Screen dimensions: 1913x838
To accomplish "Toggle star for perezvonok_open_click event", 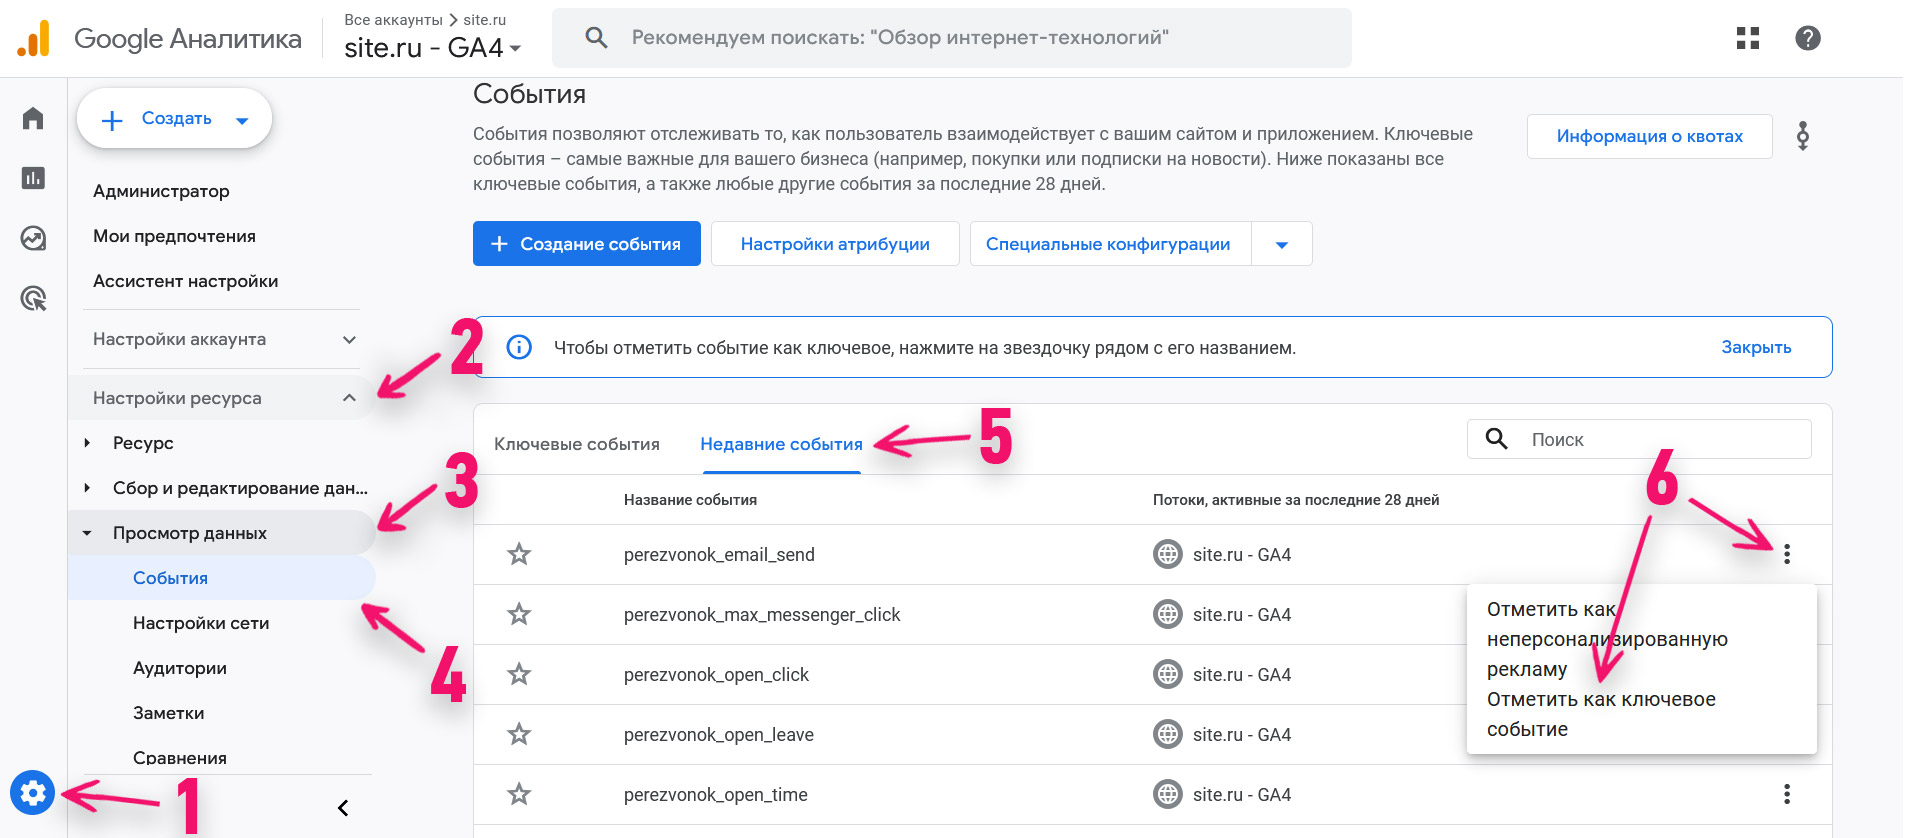I will pyautogui.click(x=518, y=674).
